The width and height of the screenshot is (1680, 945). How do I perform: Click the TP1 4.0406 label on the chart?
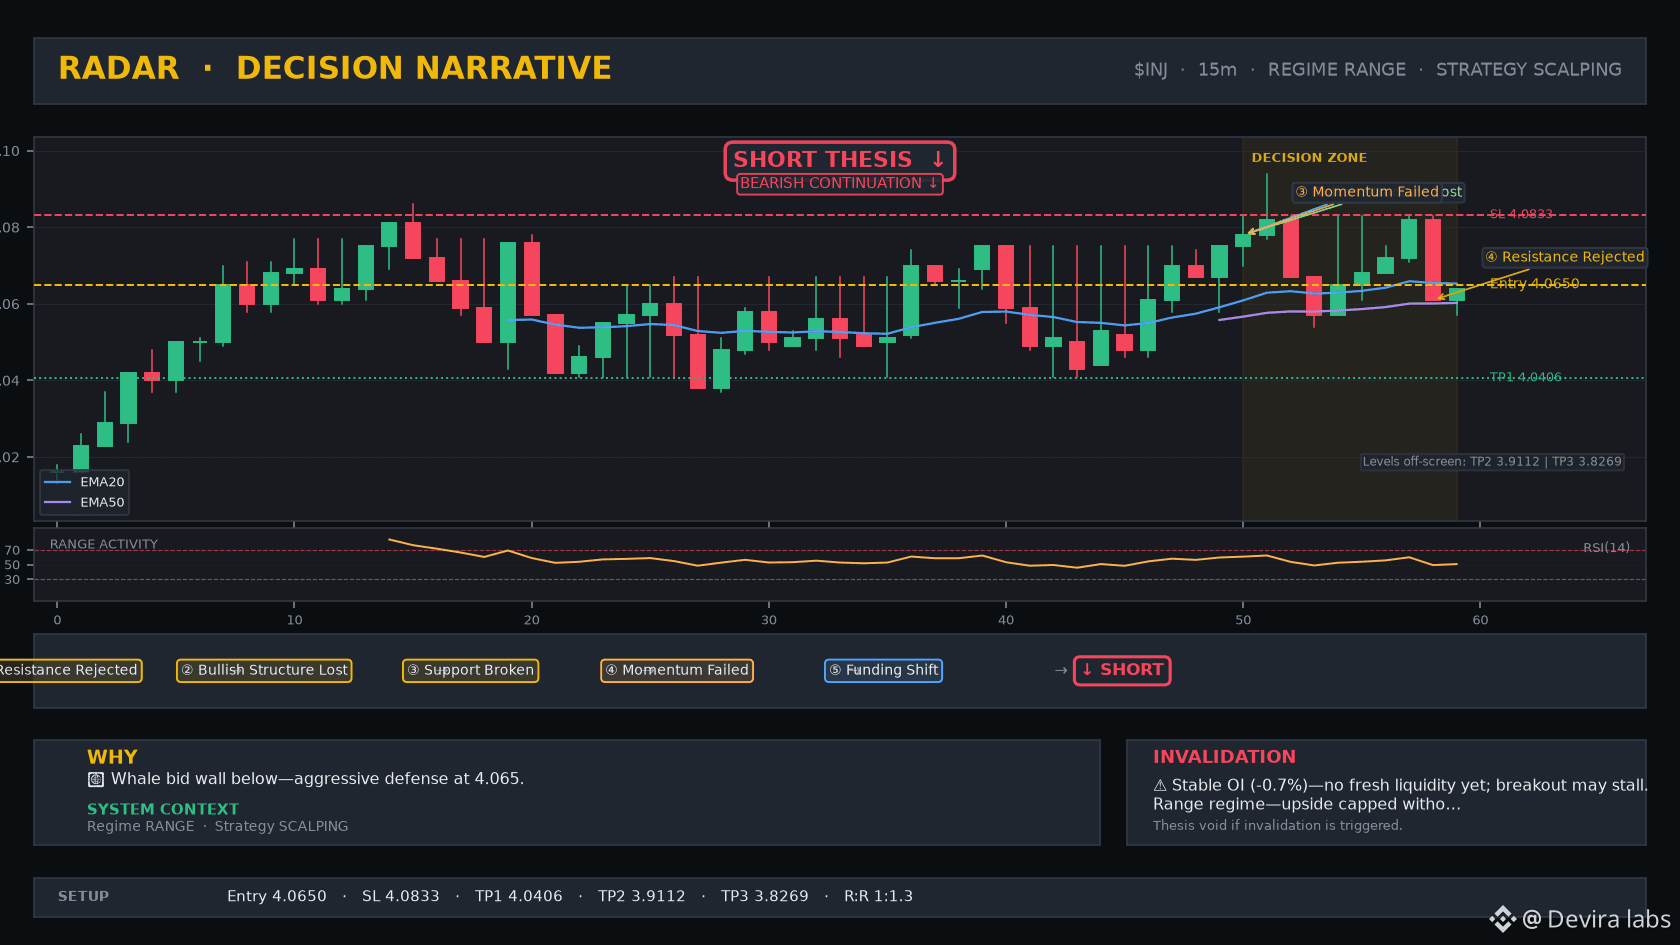pos(1525,377)
